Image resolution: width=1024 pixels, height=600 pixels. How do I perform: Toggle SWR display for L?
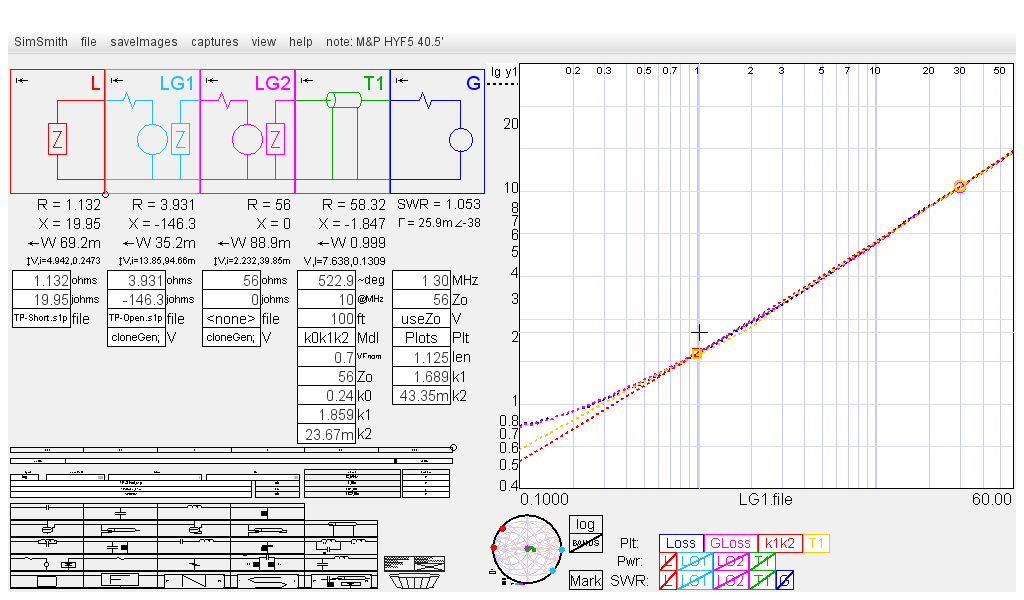pos(668,580)
